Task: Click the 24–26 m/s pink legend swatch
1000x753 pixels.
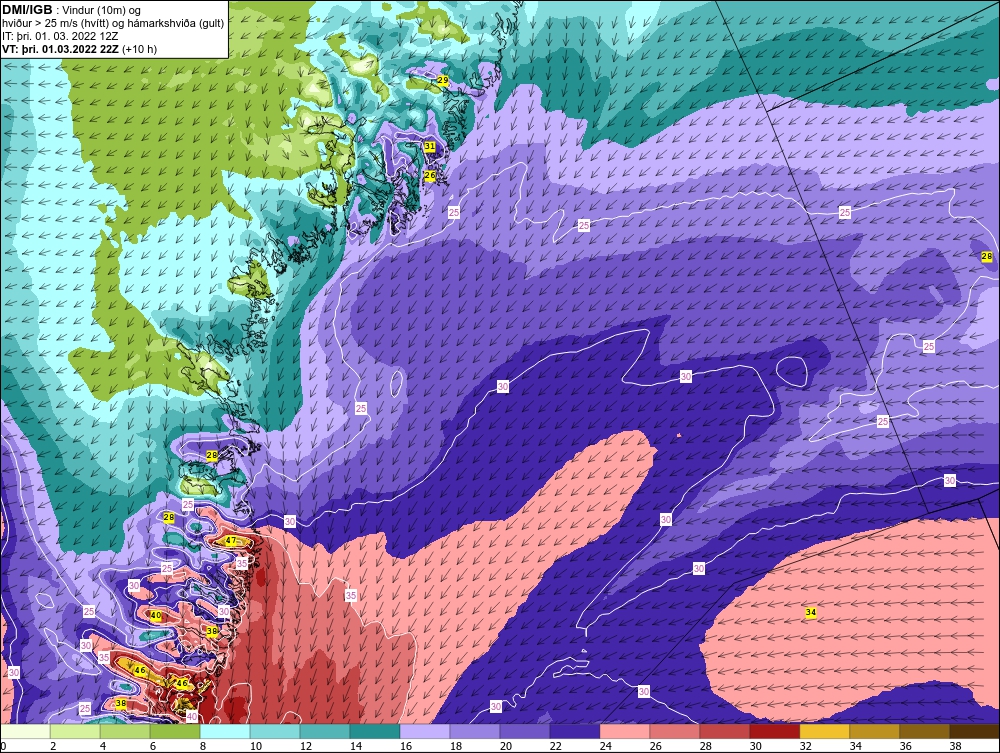Action: point(625,731)
